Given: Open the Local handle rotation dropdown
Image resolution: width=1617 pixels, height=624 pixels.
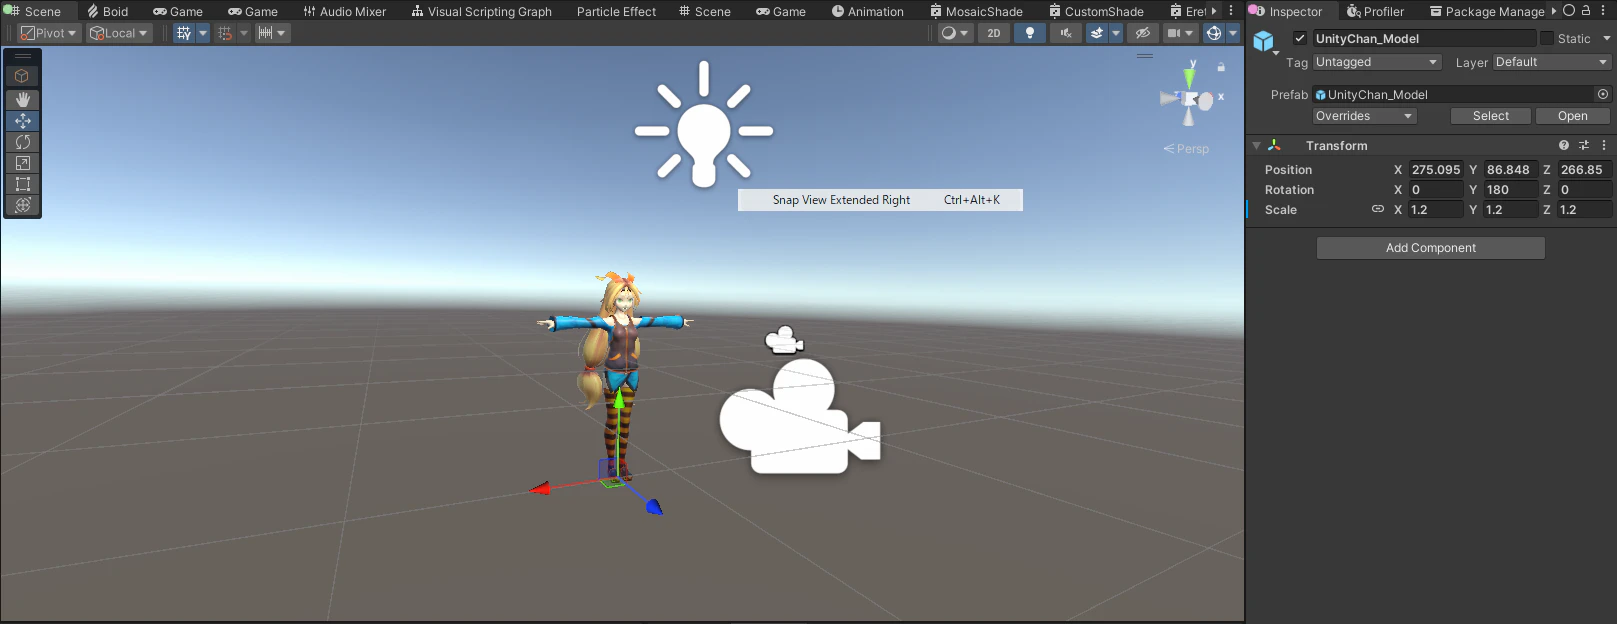Looking at the screenshot, I should pyautogui.click(x=120, y=33).
